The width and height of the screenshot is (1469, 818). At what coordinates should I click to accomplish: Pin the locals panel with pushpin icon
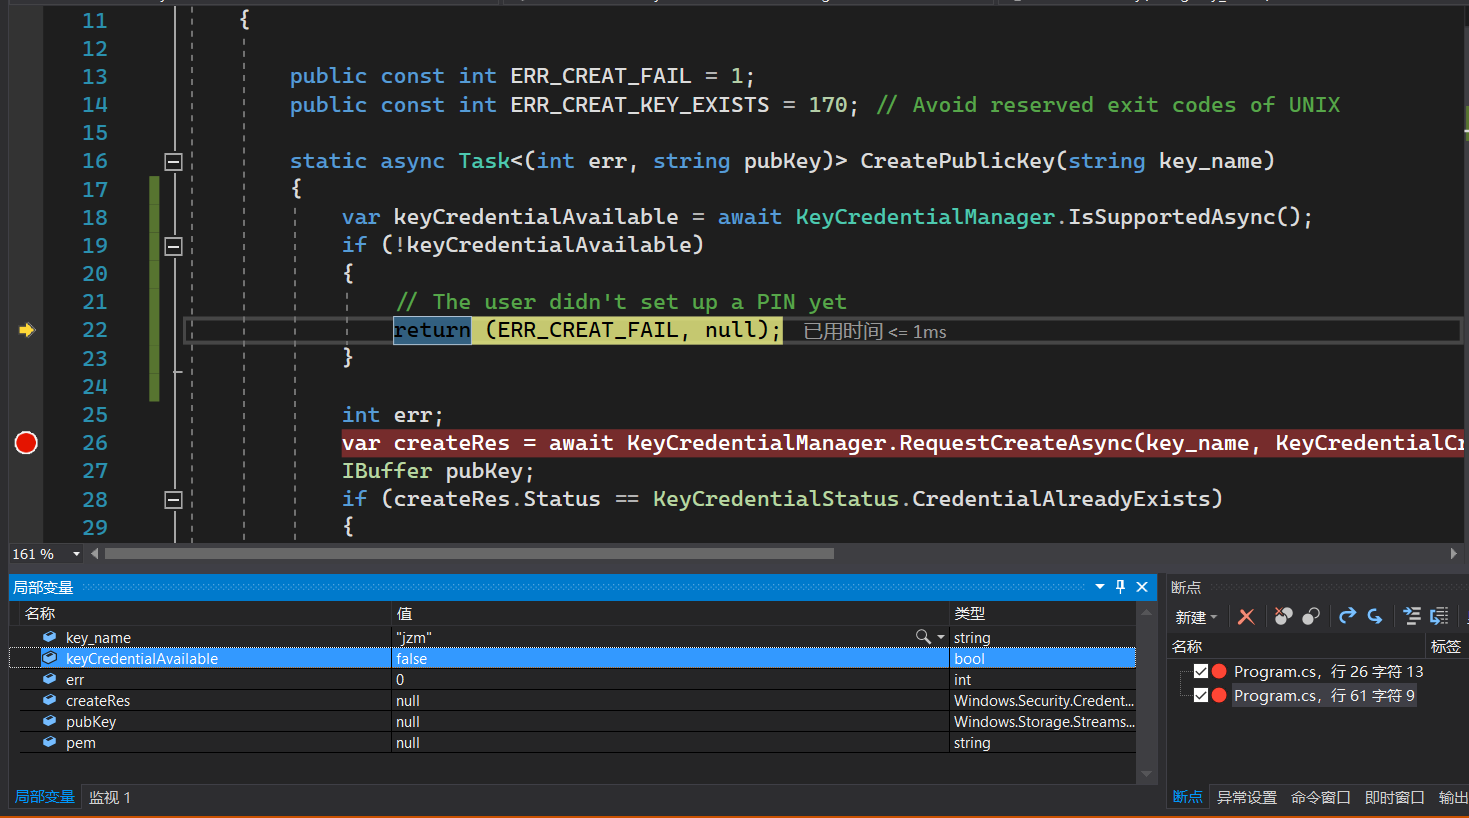point(1120,587)
